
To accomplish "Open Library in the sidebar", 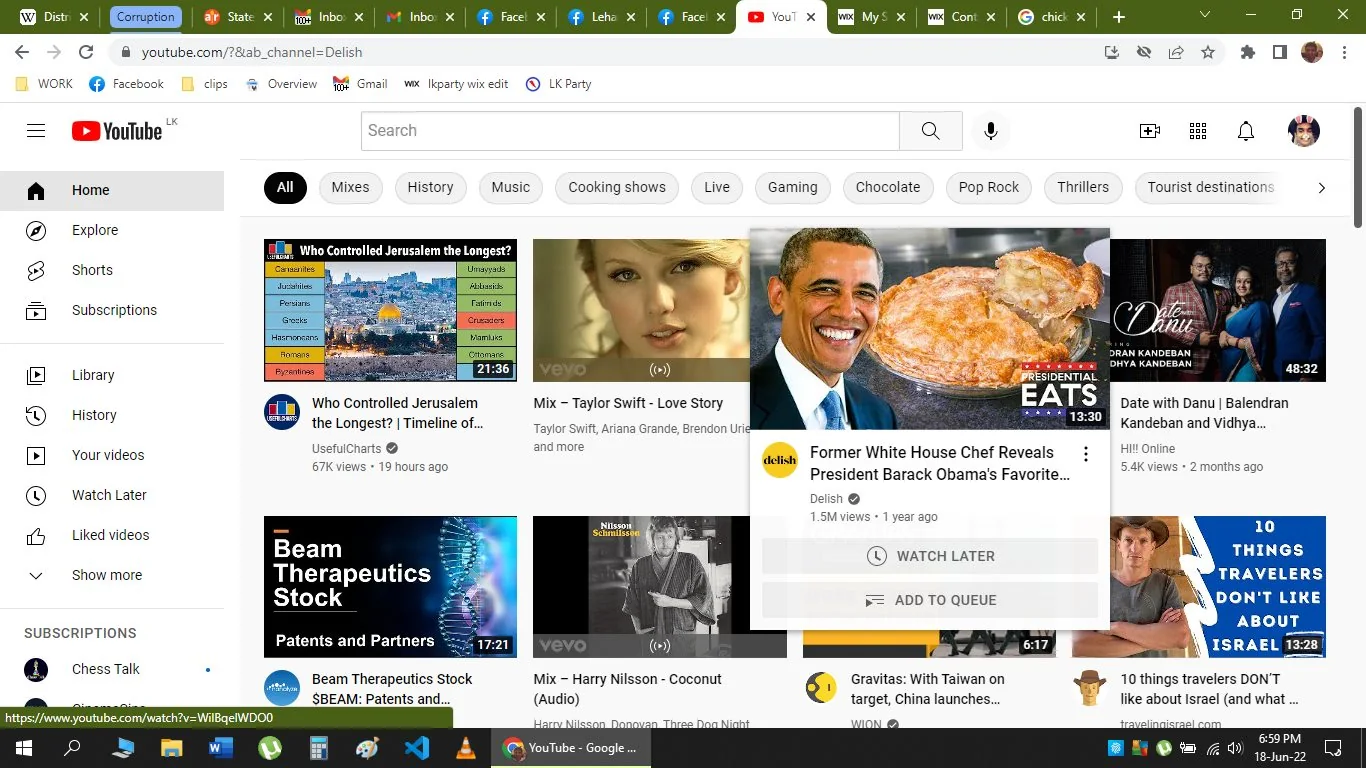I will (112, 375).
